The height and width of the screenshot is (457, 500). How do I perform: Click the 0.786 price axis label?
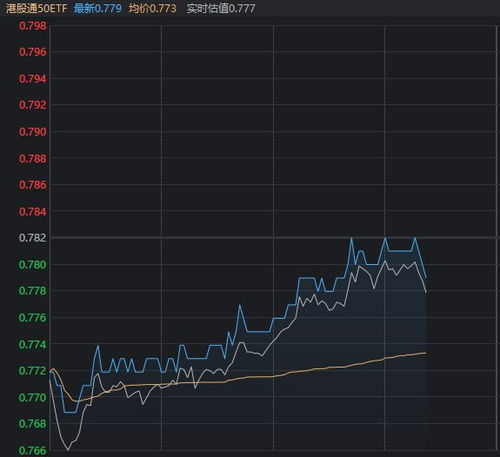(x=33, y=185)
